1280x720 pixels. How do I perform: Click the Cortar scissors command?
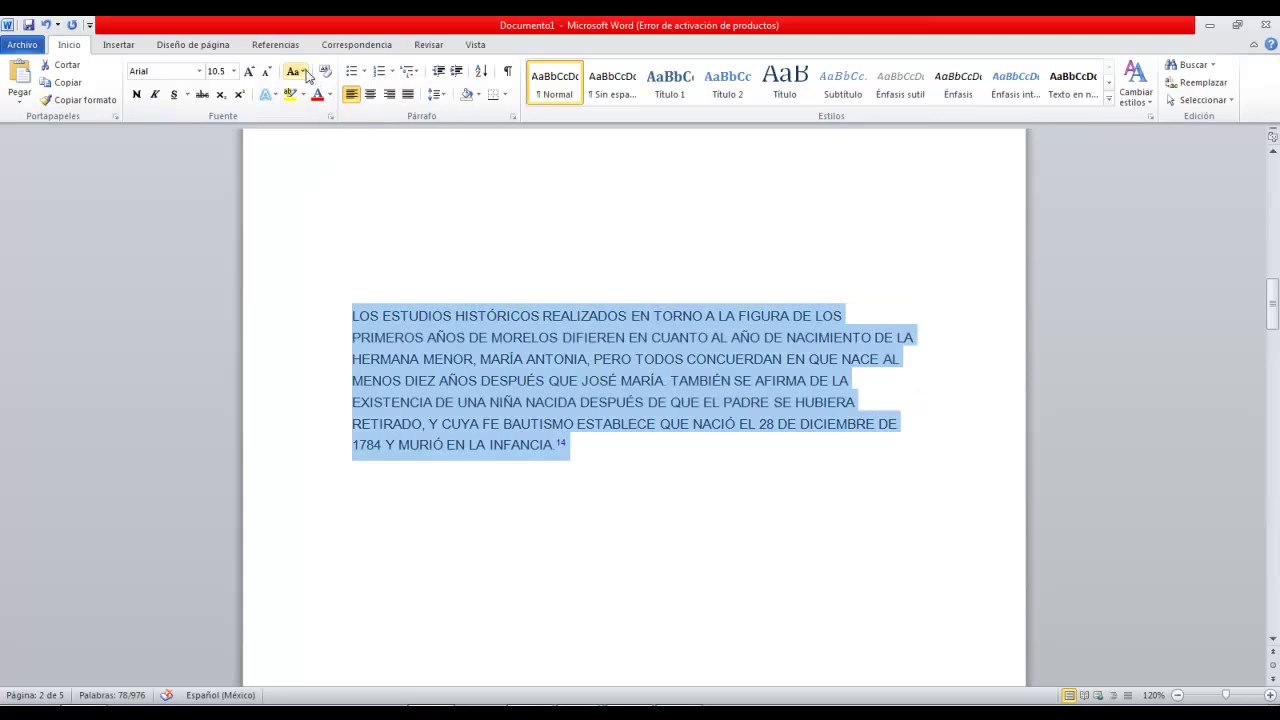pos(61,65)
